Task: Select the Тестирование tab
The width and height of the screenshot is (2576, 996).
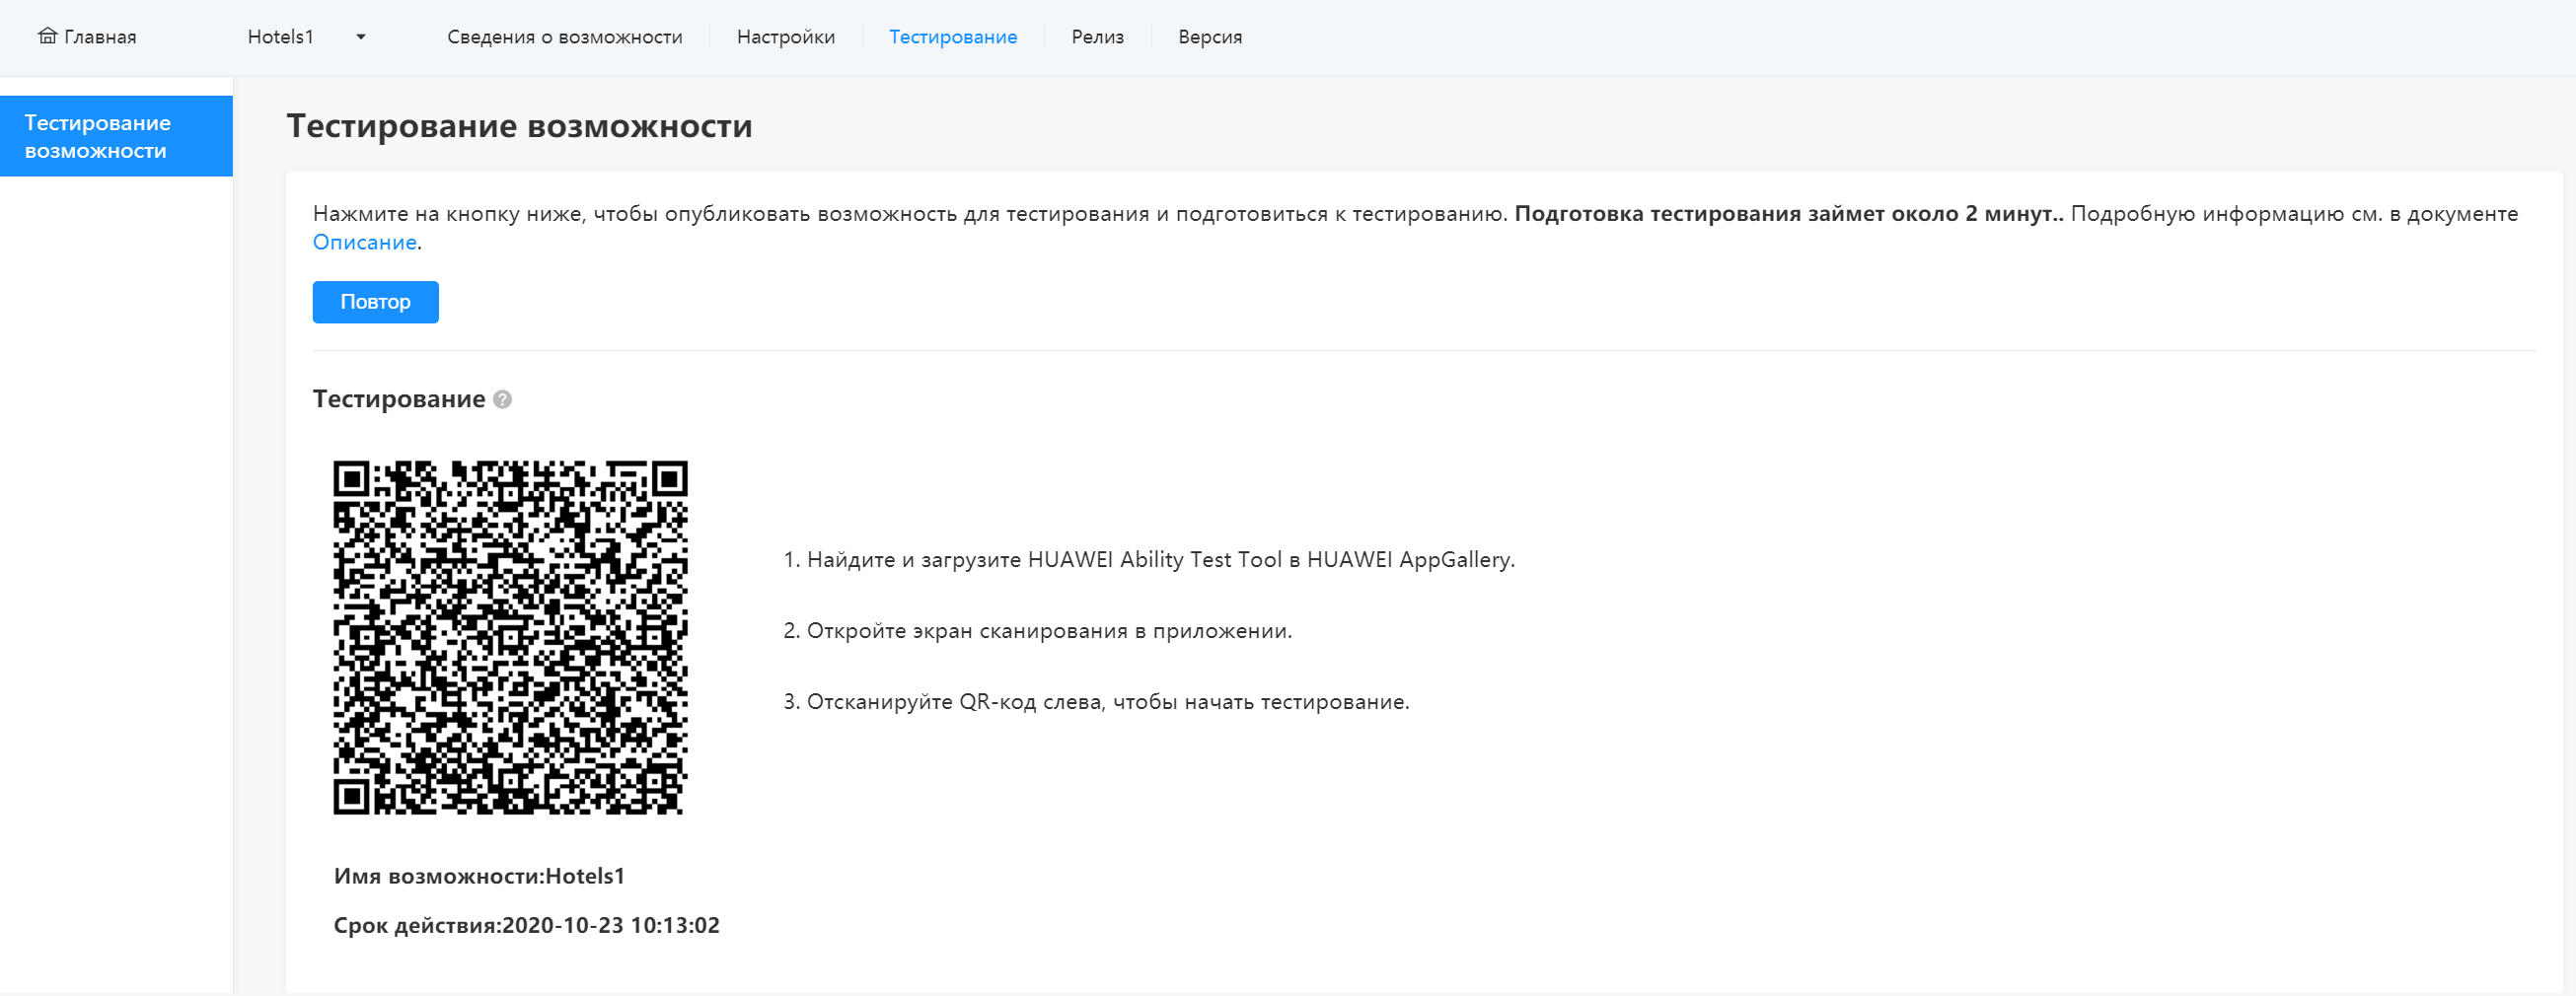Action: point(953,37)
